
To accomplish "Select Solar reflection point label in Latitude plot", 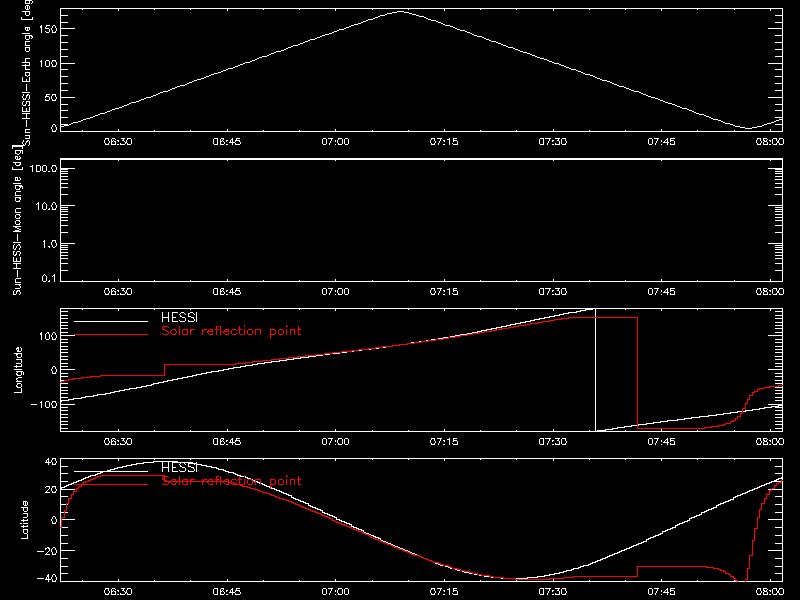I will (231, 481).
